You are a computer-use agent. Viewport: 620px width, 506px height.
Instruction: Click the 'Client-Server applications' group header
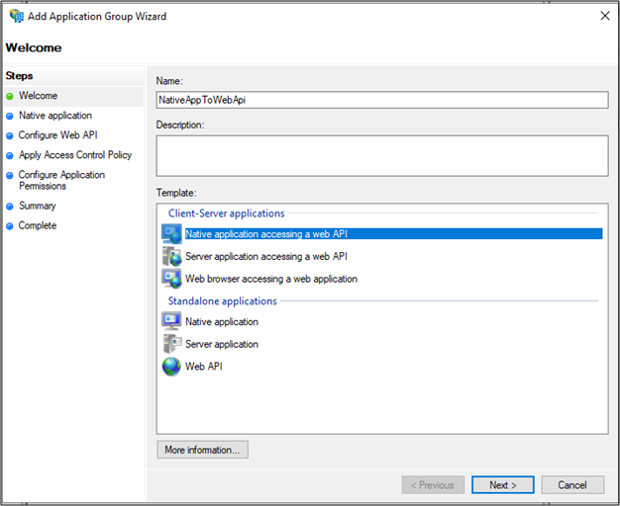click(x=226, y=213)
